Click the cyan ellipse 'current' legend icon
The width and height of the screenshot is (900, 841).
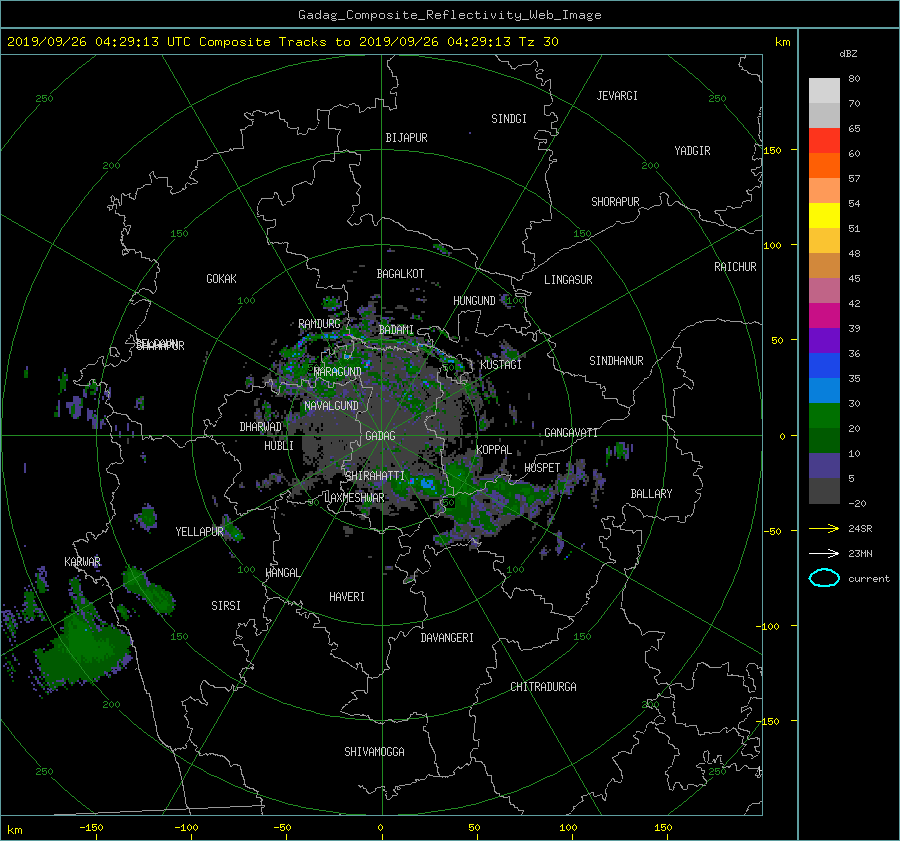(x=824, y=578)
